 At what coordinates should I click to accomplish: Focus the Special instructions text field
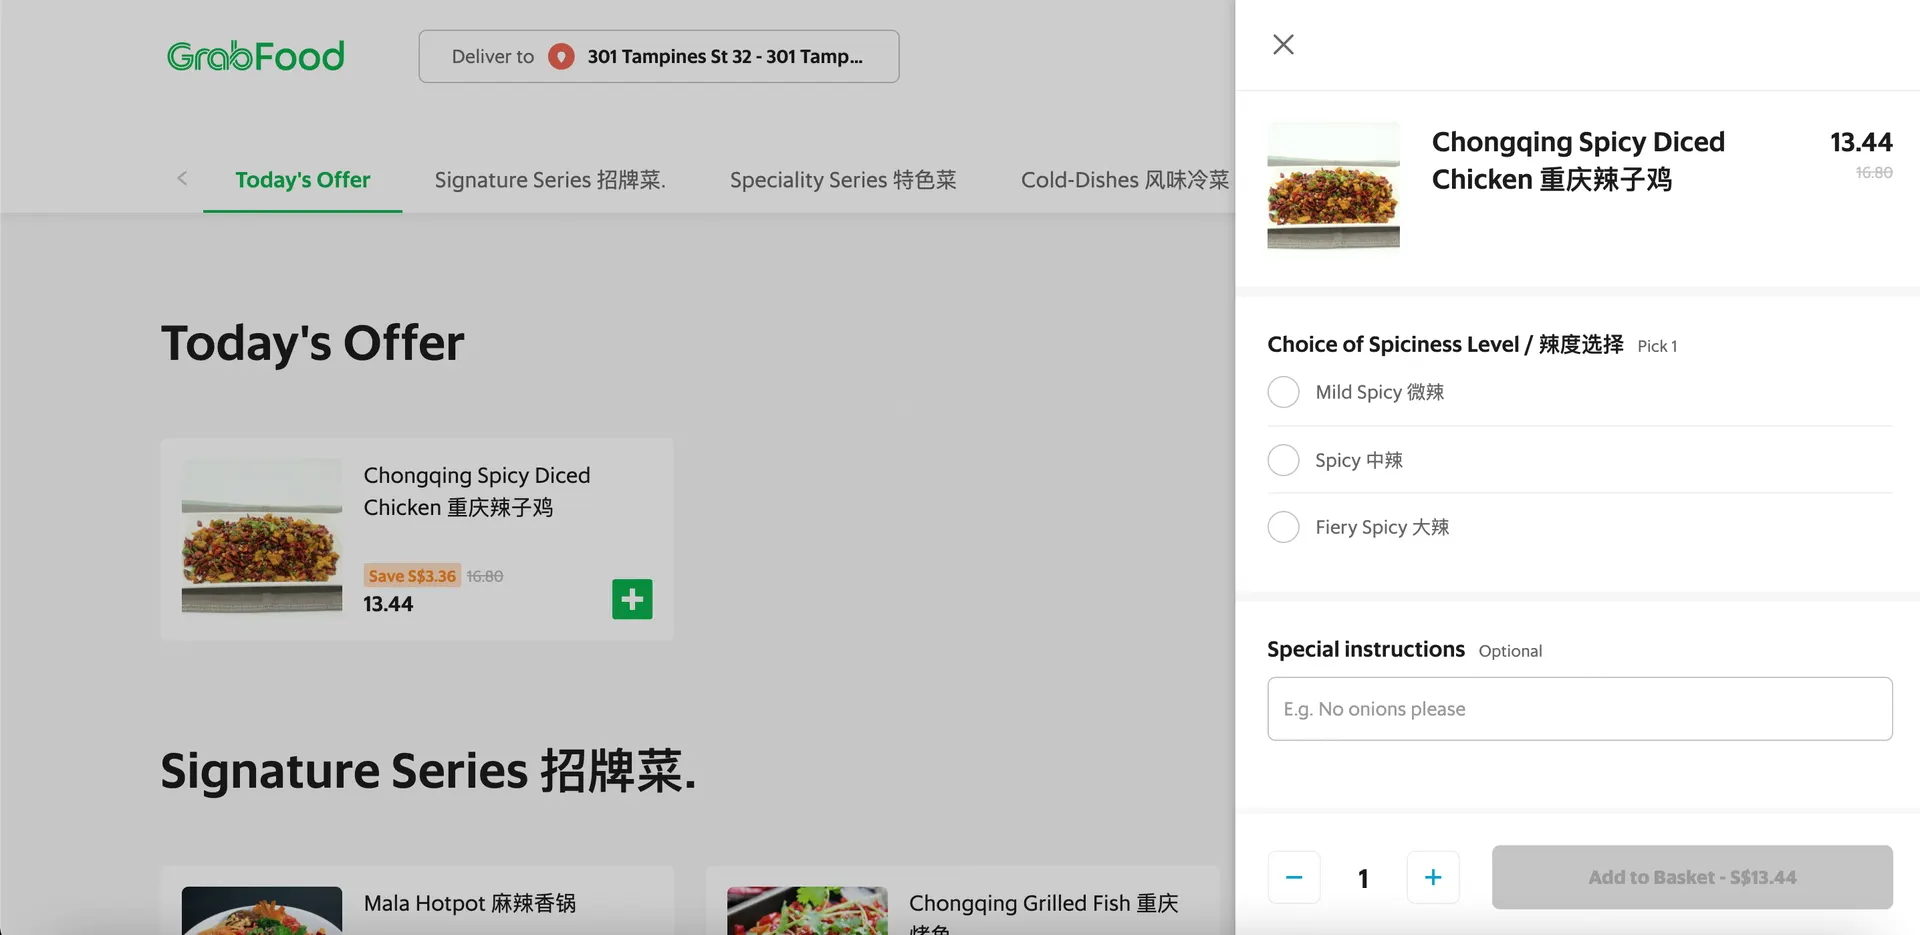pyautogui.click(x=1580, y=709)
